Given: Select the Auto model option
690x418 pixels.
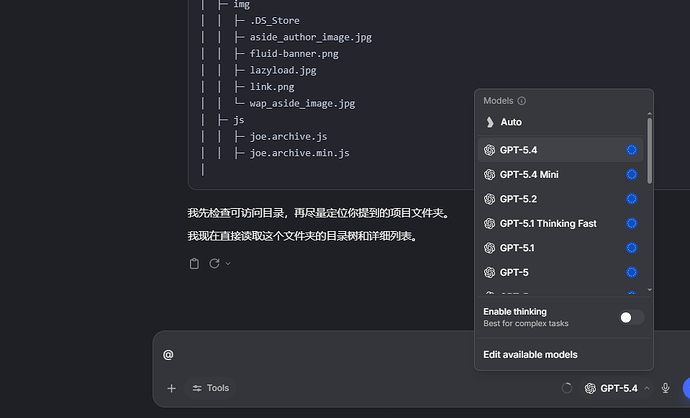Looking at the screenshot, I should click(x=560, y=122).
